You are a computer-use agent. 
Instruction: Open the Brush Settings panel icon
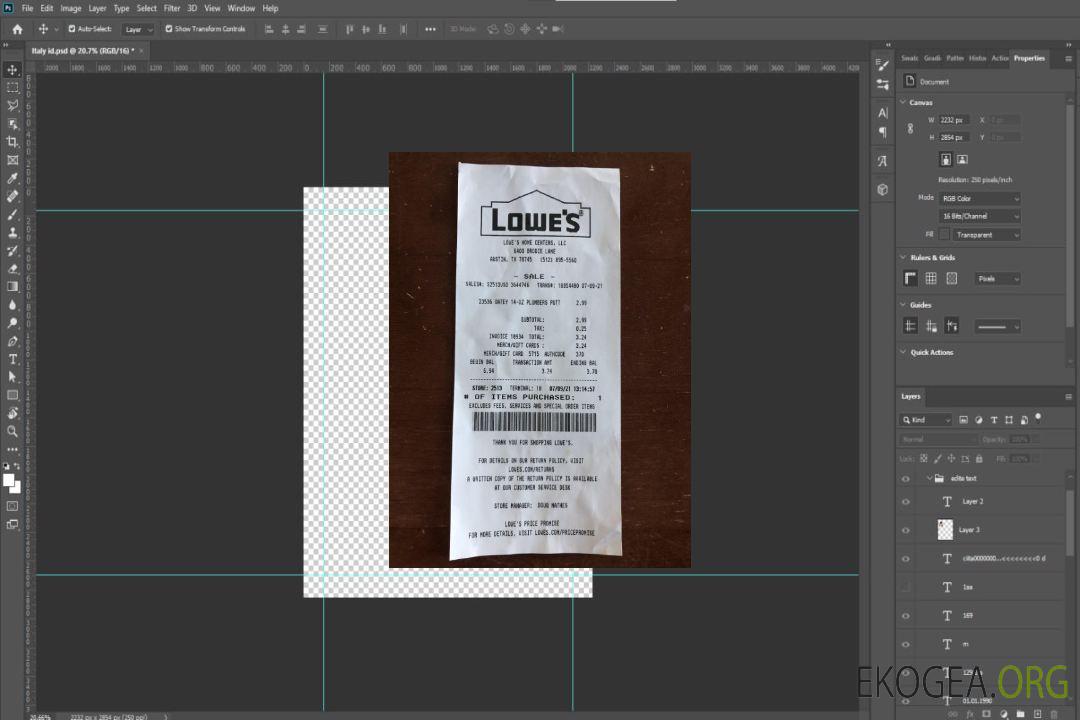883,65
